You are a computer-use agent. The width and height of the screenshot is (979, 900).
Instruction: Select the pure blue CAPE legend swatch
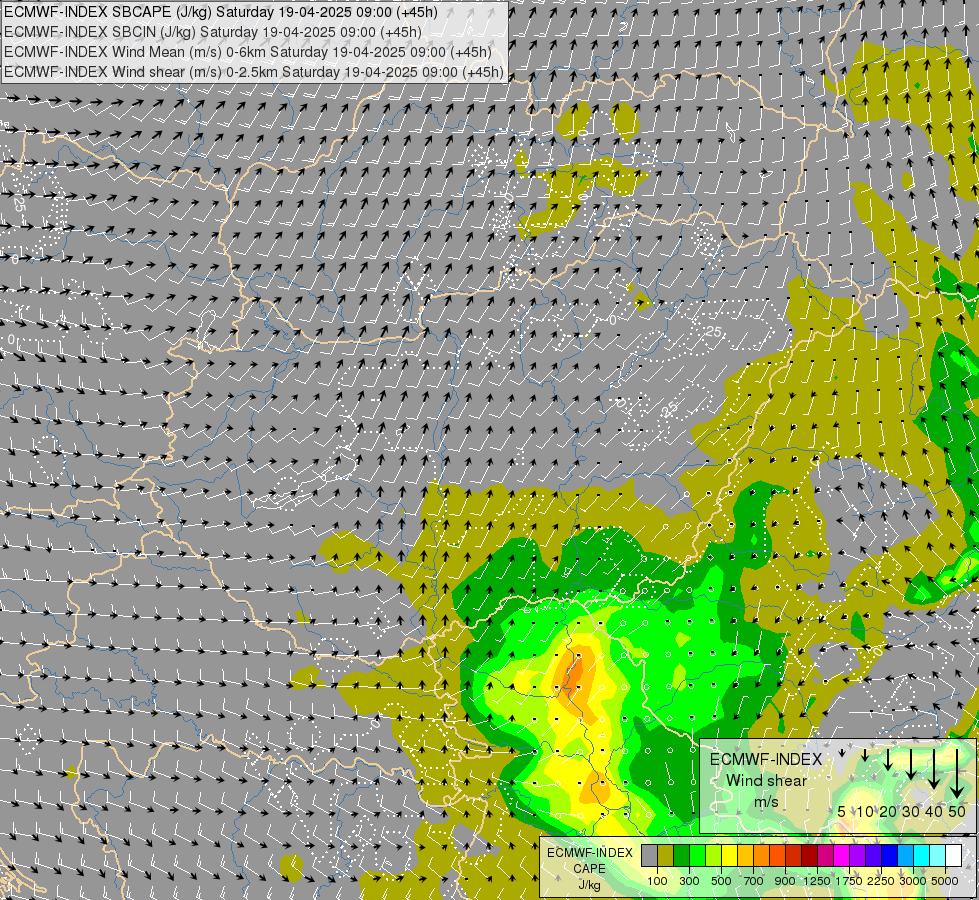890,855
